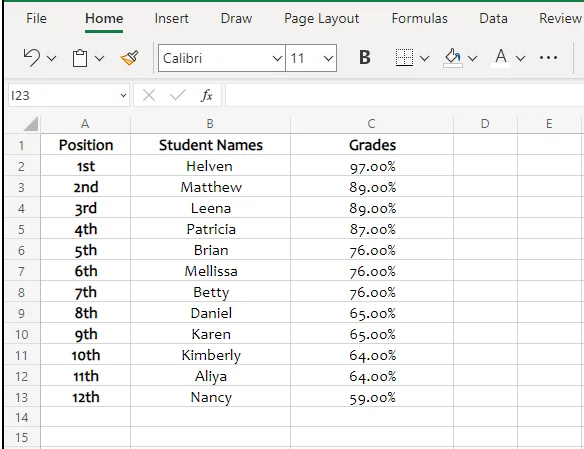Screen dimensions: 584x449
Task: Expand the Name Box dropdown arrow
Action: 123,96
